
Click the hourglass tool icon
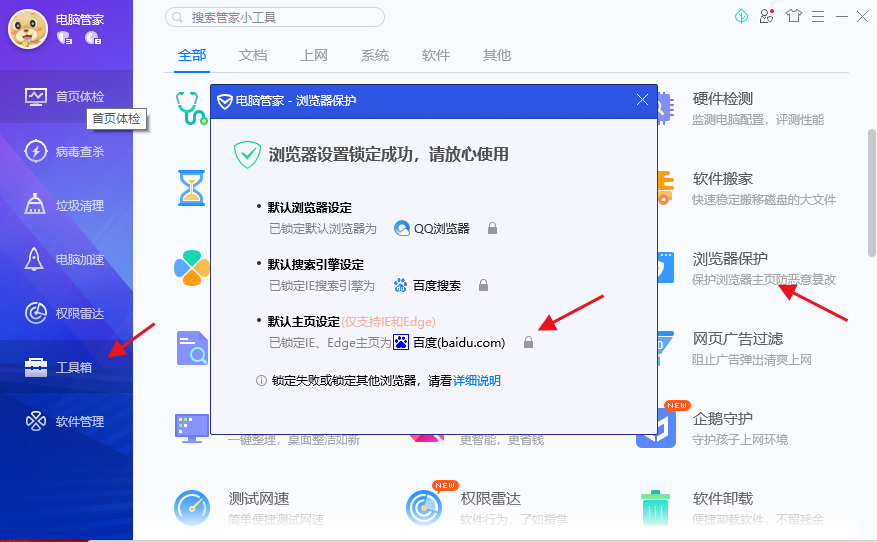point(191,188)
